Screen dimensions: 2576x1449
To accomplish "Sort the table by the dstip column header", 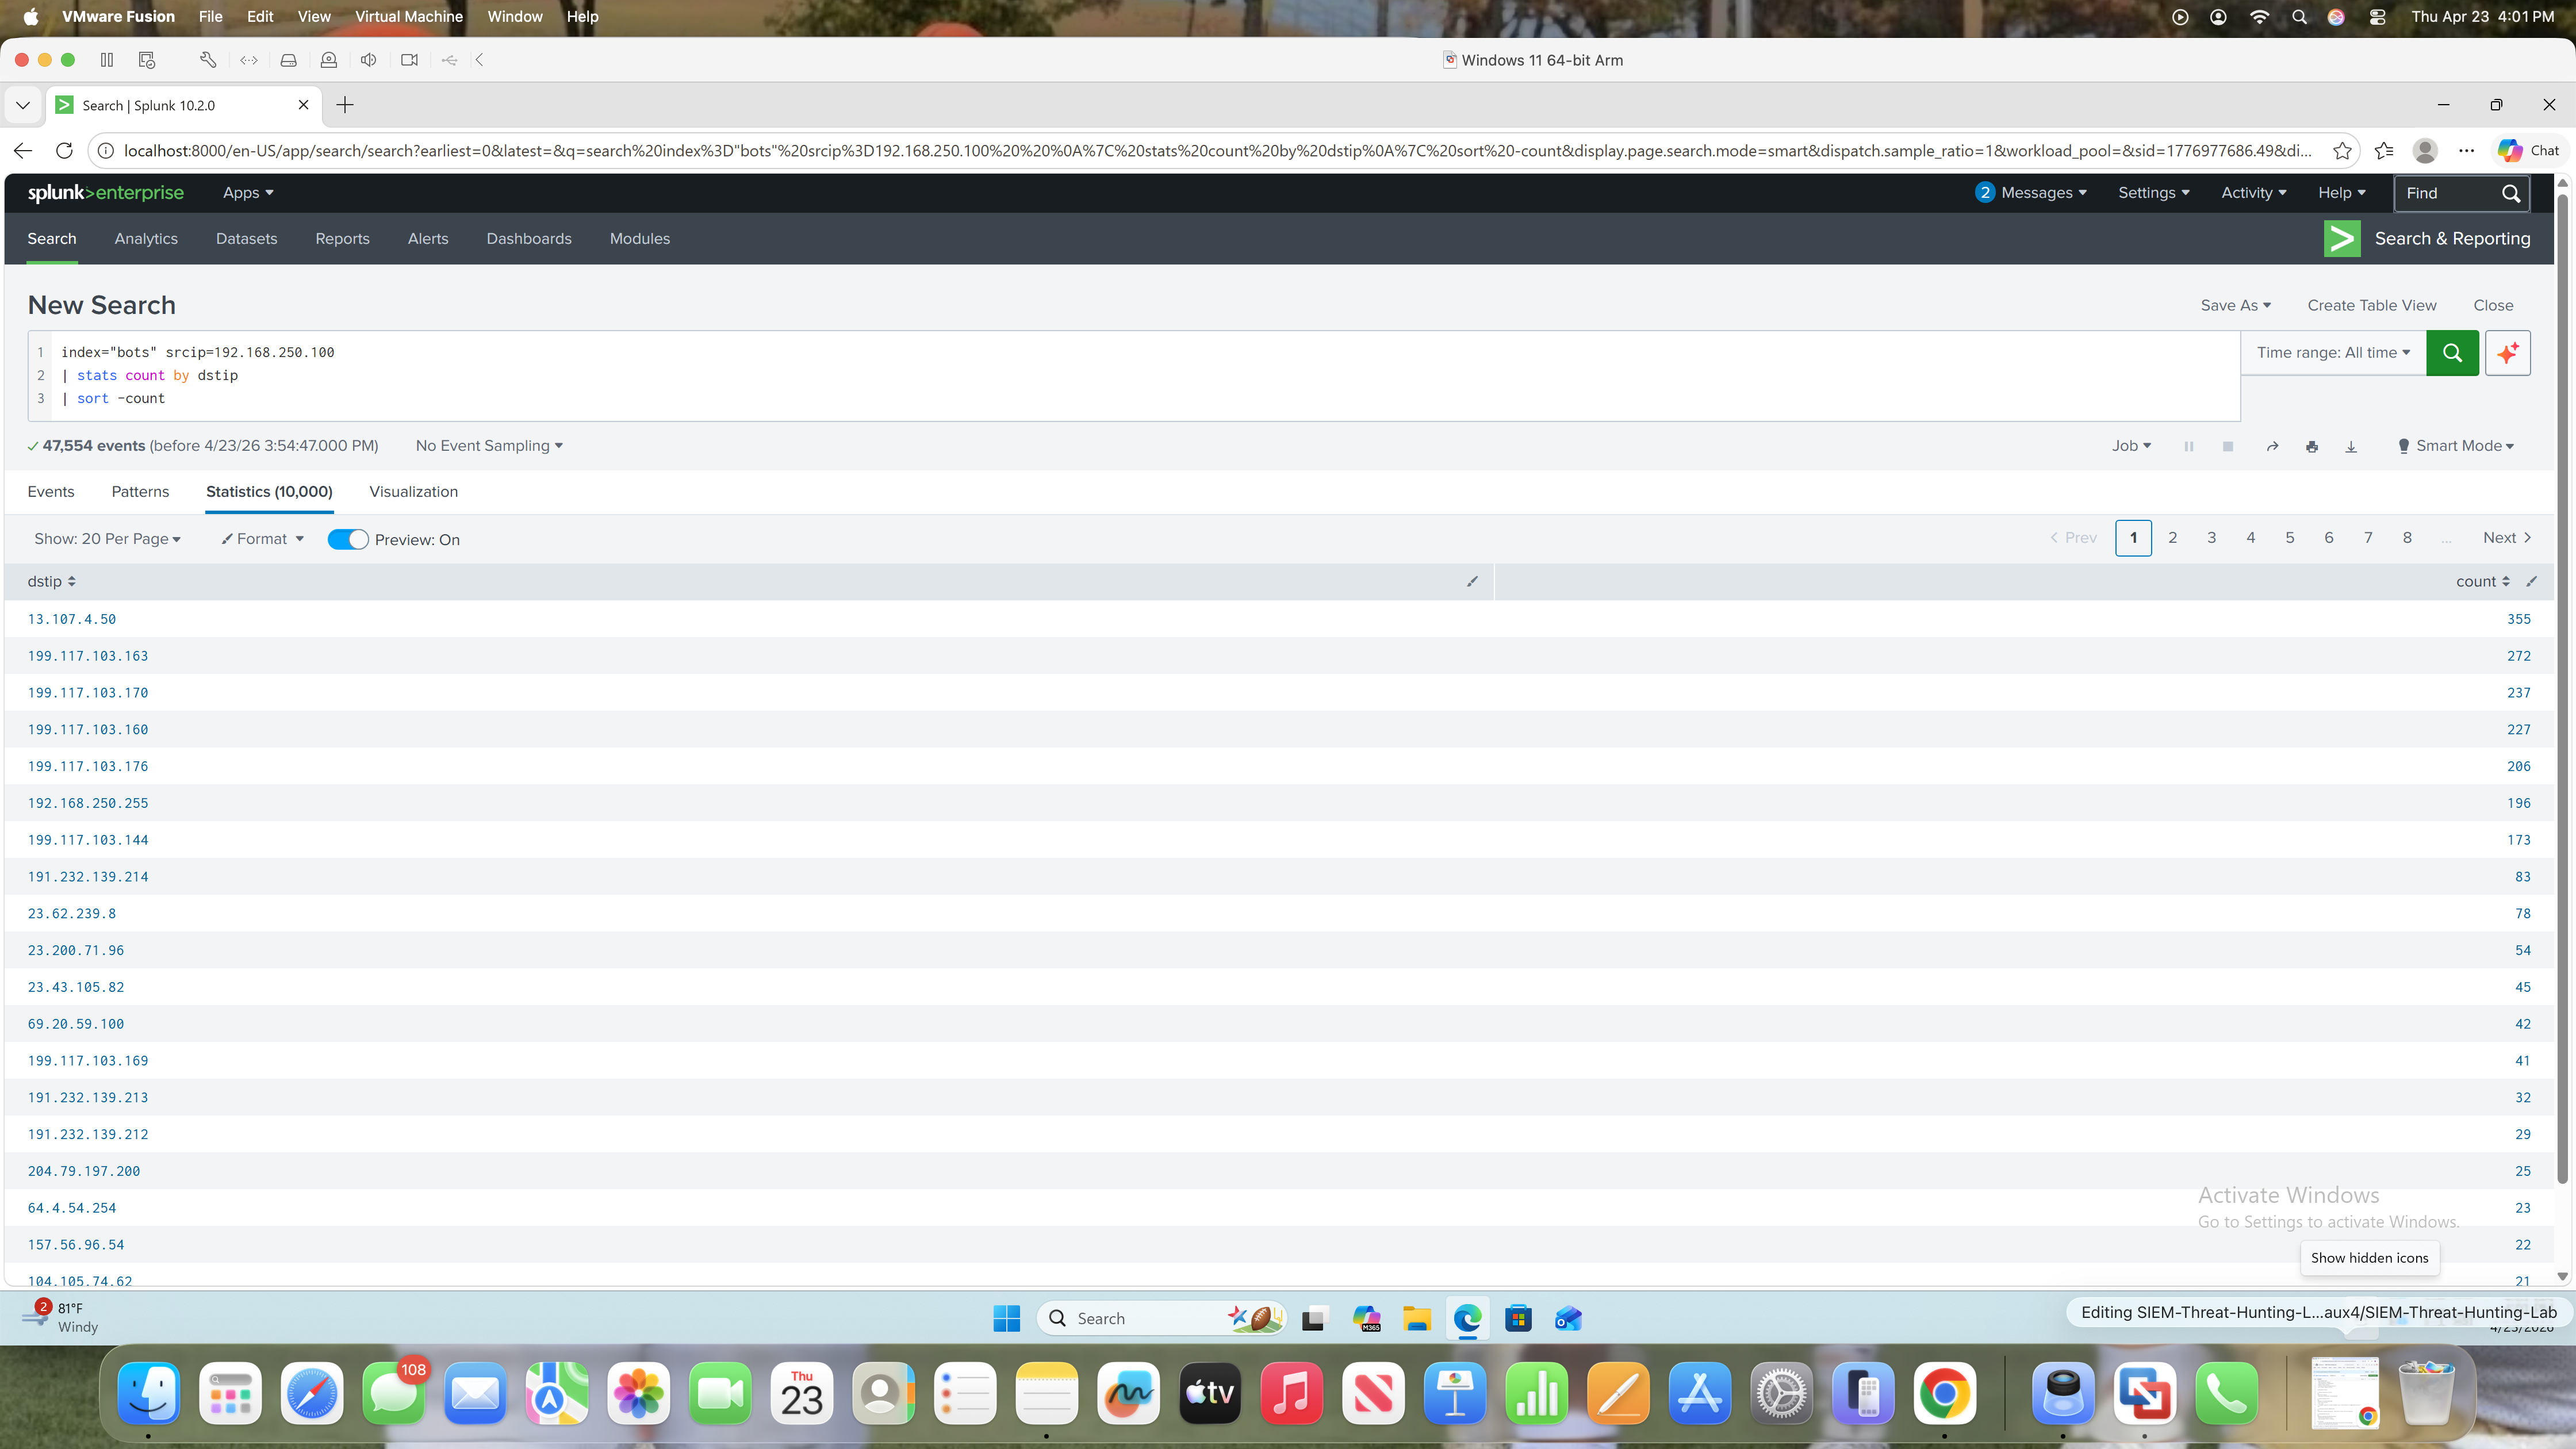I will 51,582.
